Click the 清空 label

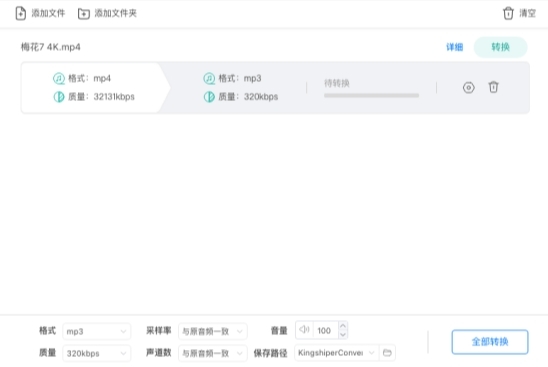click(527, 13)
